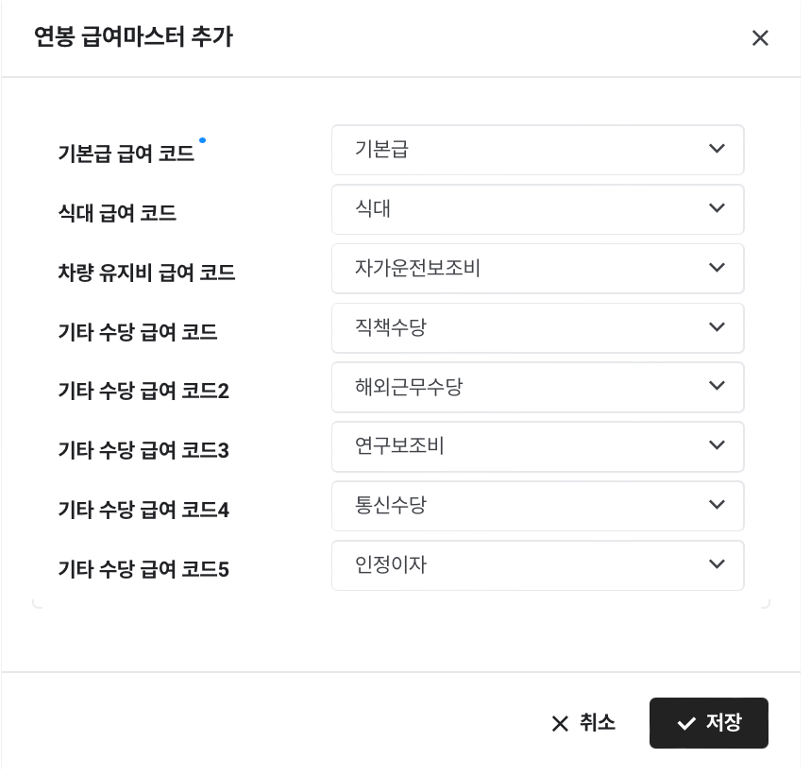Expand chevron arrow beside 인정이자

coord(716,564)
